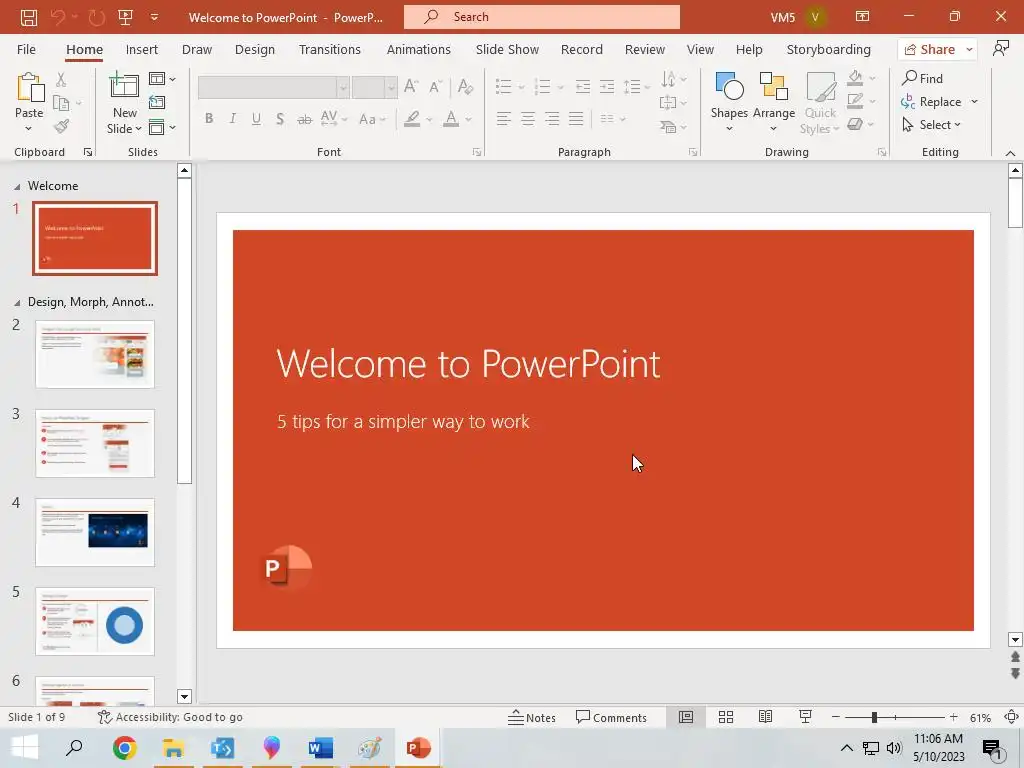This screenshot has height=768, width=1024.
Task: Collapse the ribbon with the chevron
Action: pos(1010,153)
